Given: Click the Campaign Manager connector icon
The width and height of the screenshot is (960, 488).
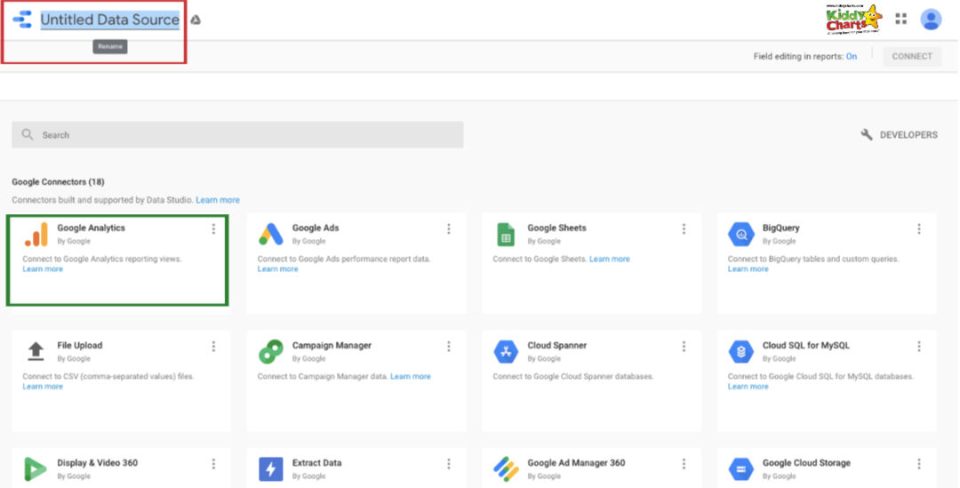Looking at the screenshot, I should [x=271, y=351].
